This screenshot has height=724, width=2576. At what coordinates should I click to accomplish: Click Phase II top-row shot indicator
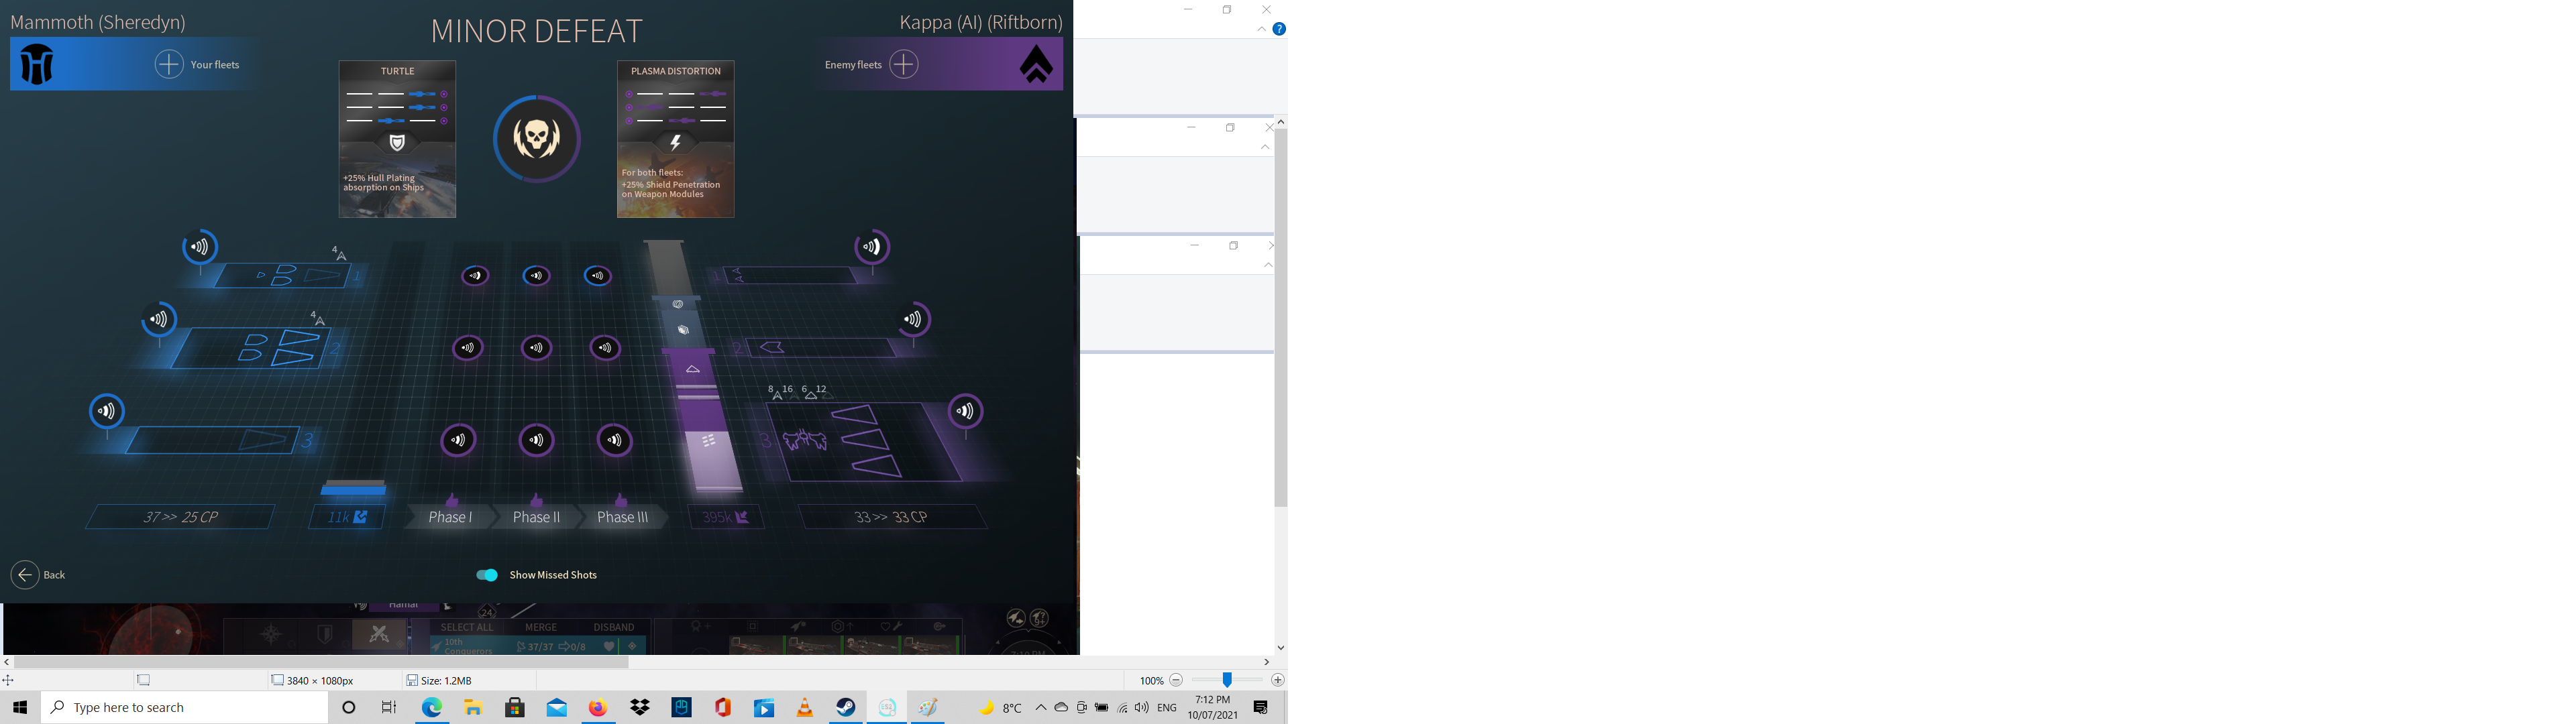[x=537, y=276]
